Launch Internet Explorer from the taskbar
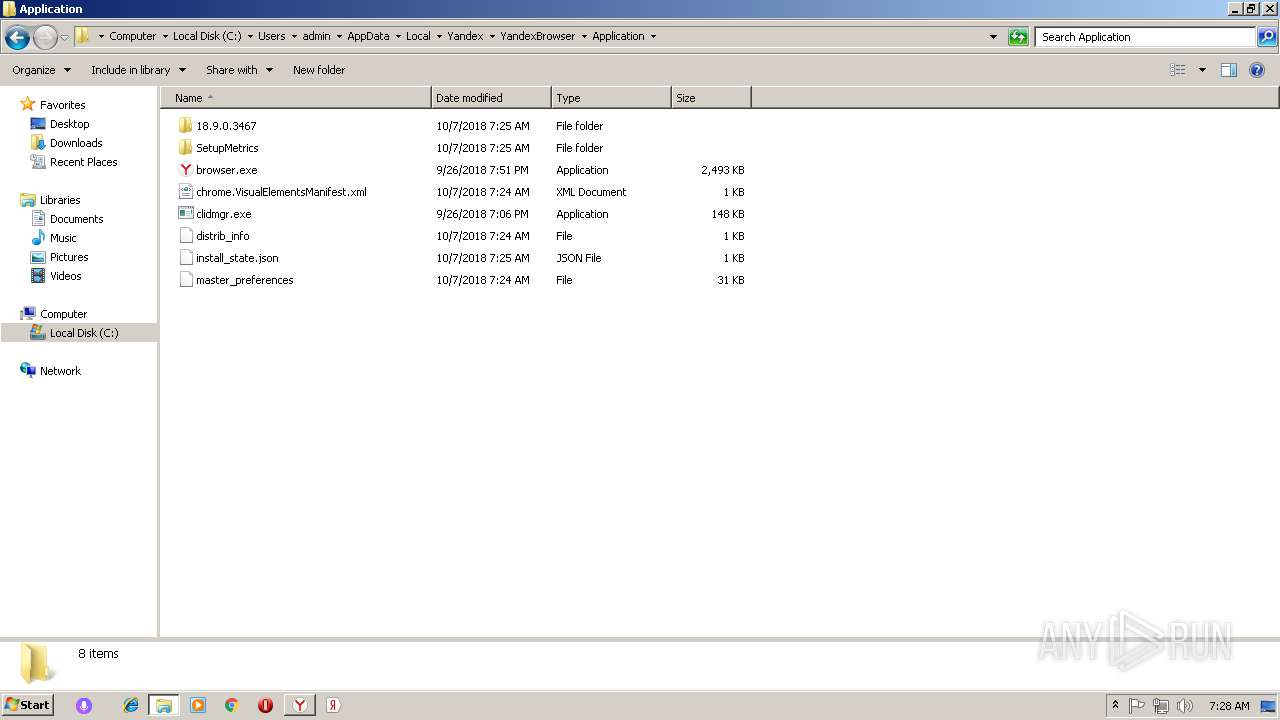 click(131, 705)
